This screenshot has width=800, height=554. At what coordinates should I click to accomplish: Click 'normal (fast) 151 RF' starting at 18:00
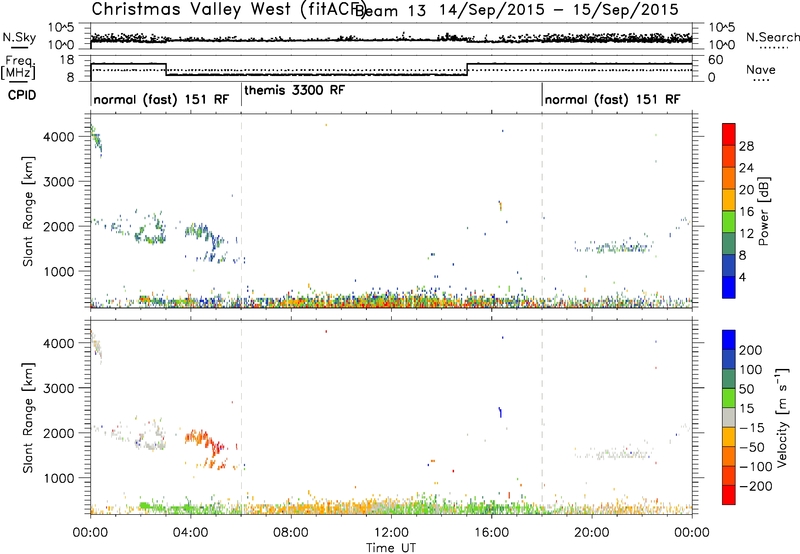point(612,99)
